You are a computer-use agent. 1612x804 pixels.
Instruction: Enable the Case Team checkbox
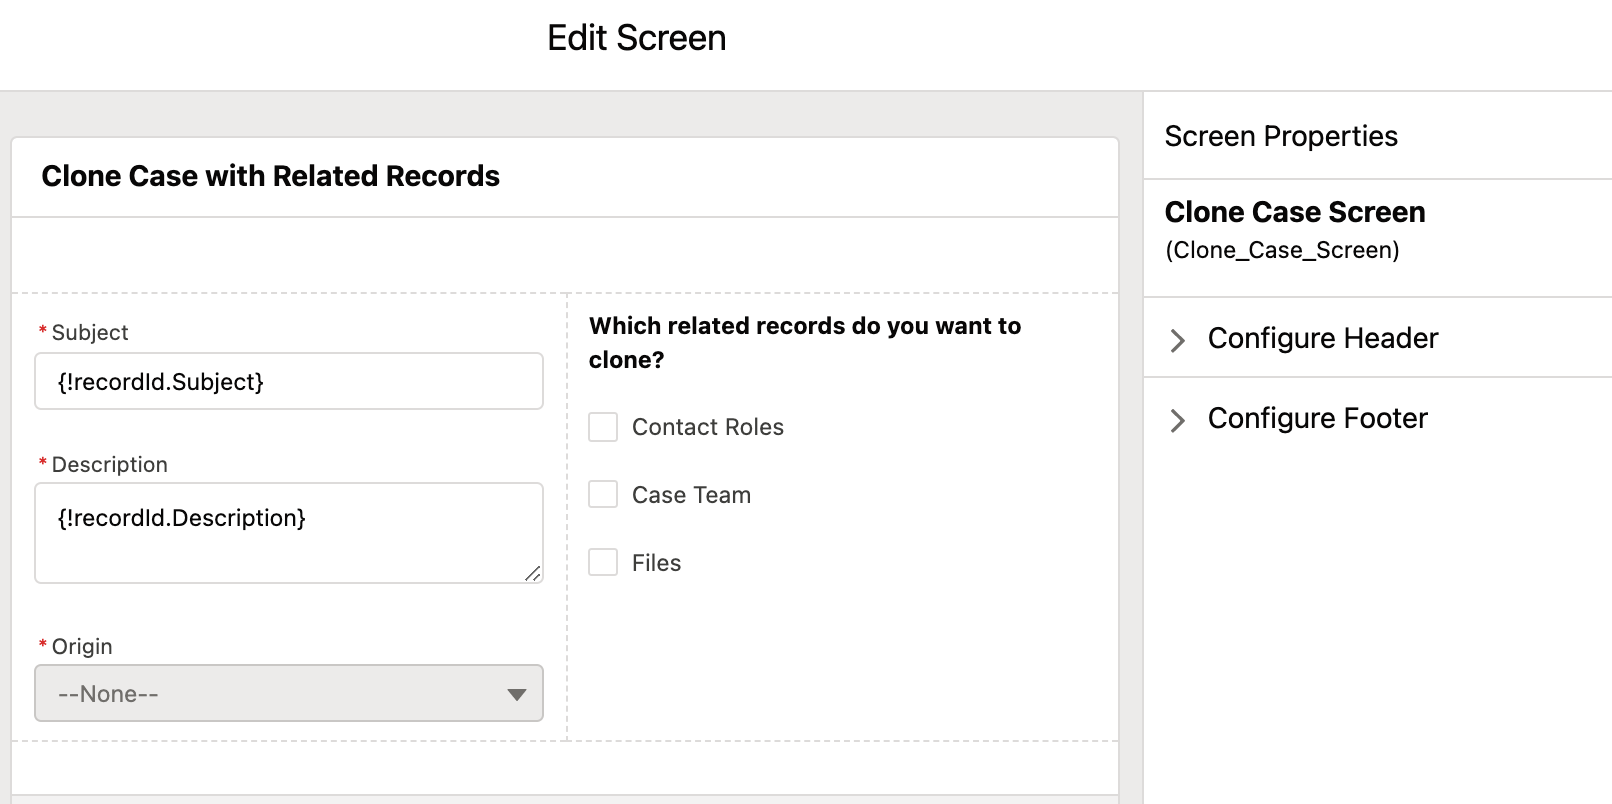603,494
